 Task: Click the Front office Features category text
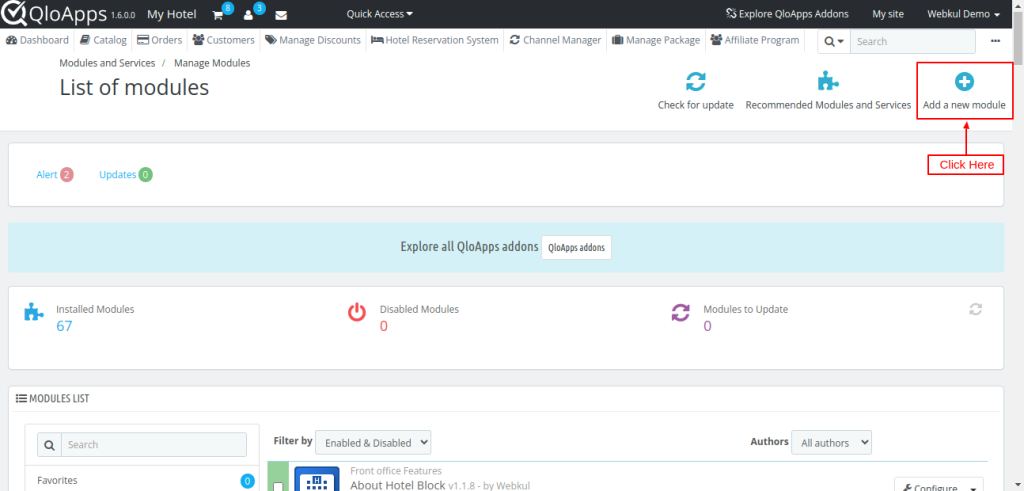(x=396, y=471)
